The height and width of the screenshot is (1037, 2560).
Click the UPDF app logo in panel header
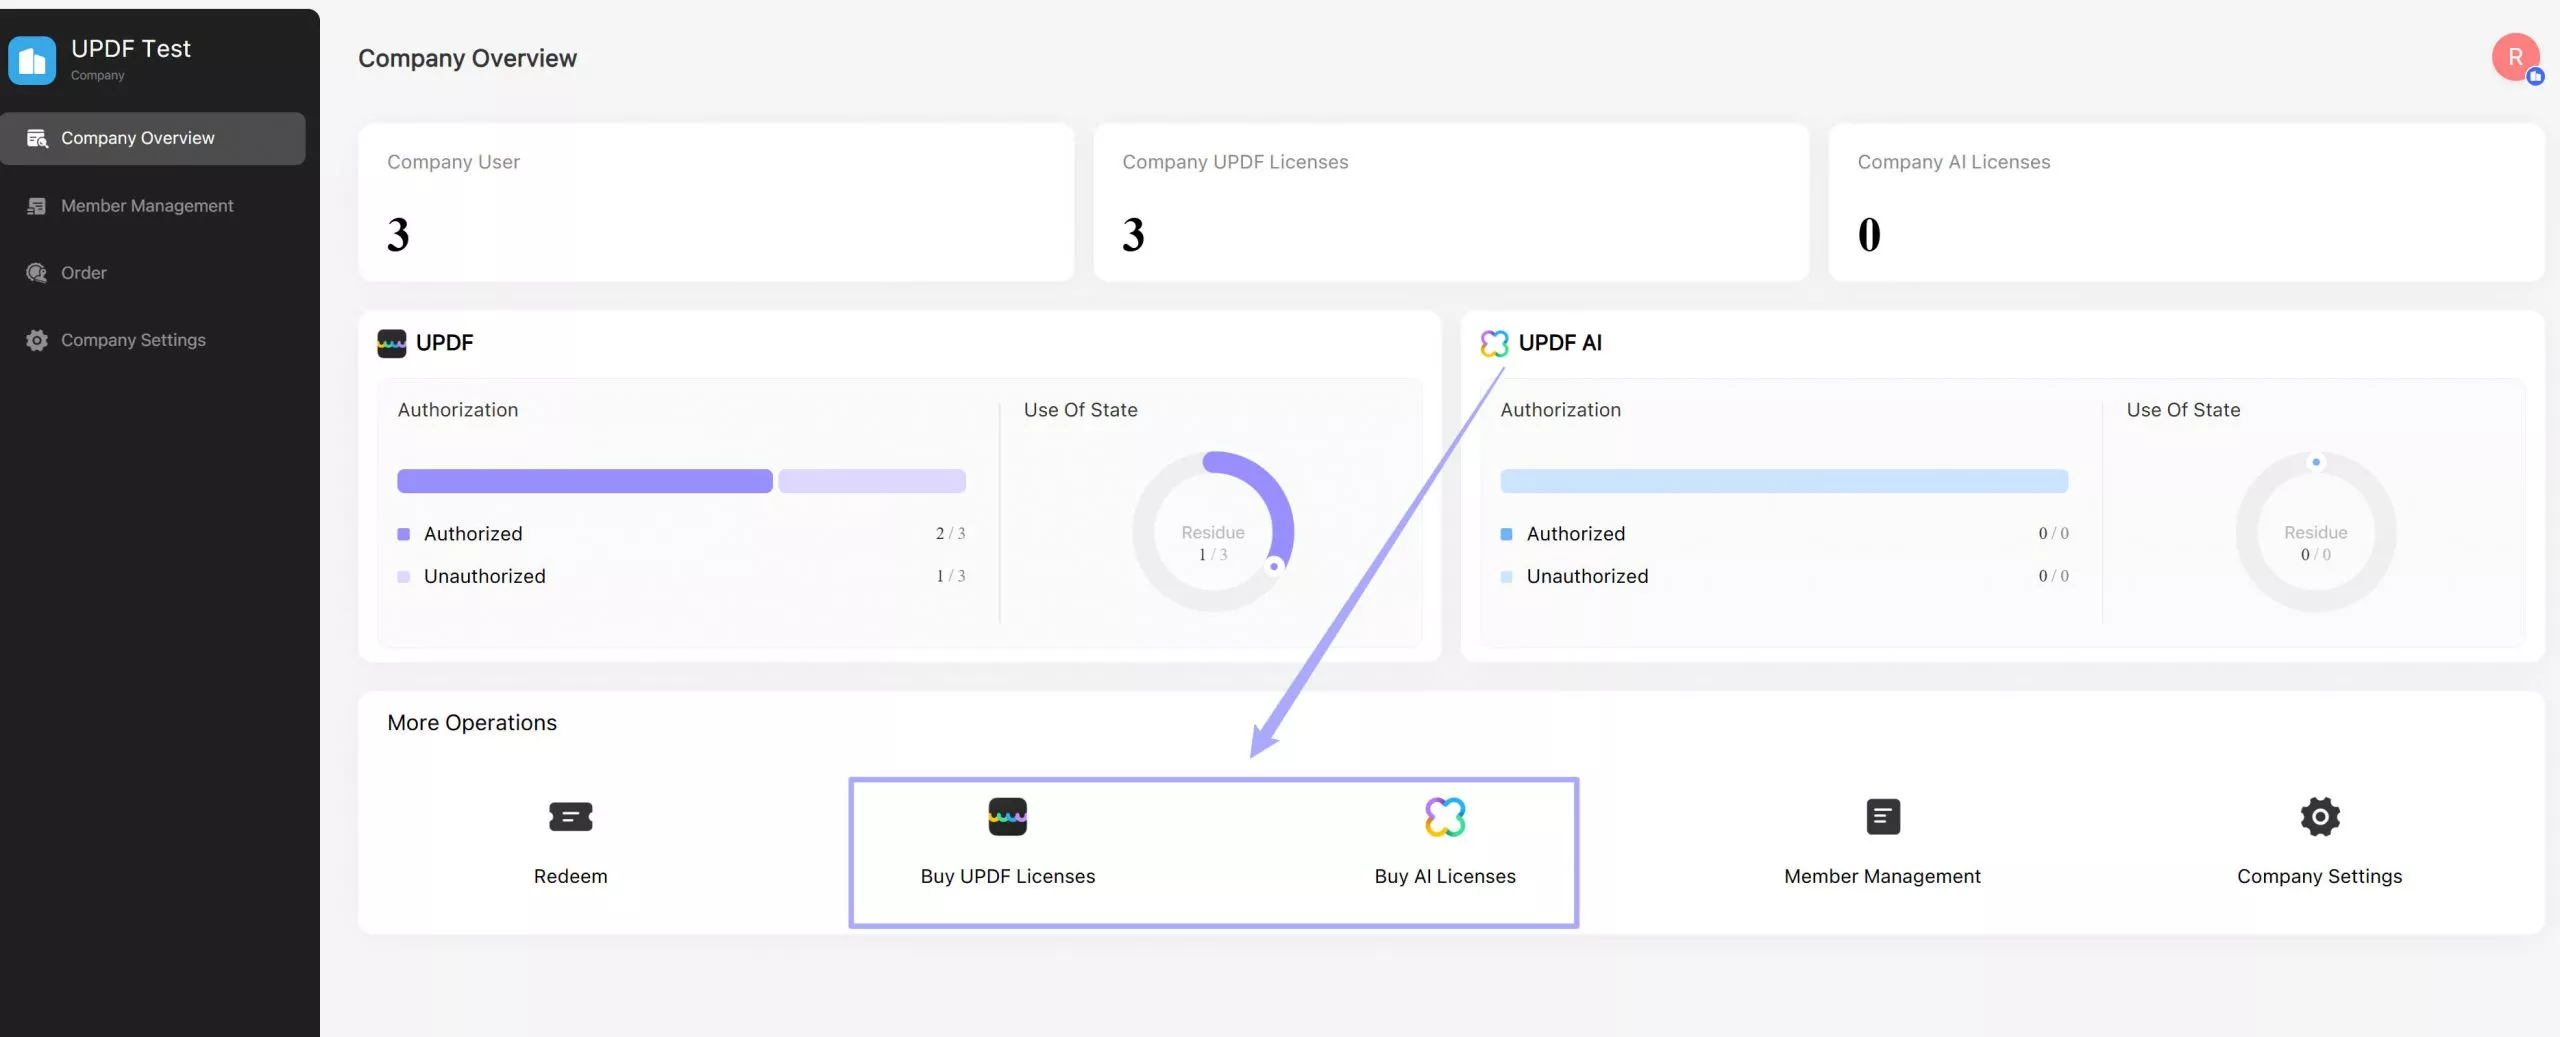coord(391,343)
